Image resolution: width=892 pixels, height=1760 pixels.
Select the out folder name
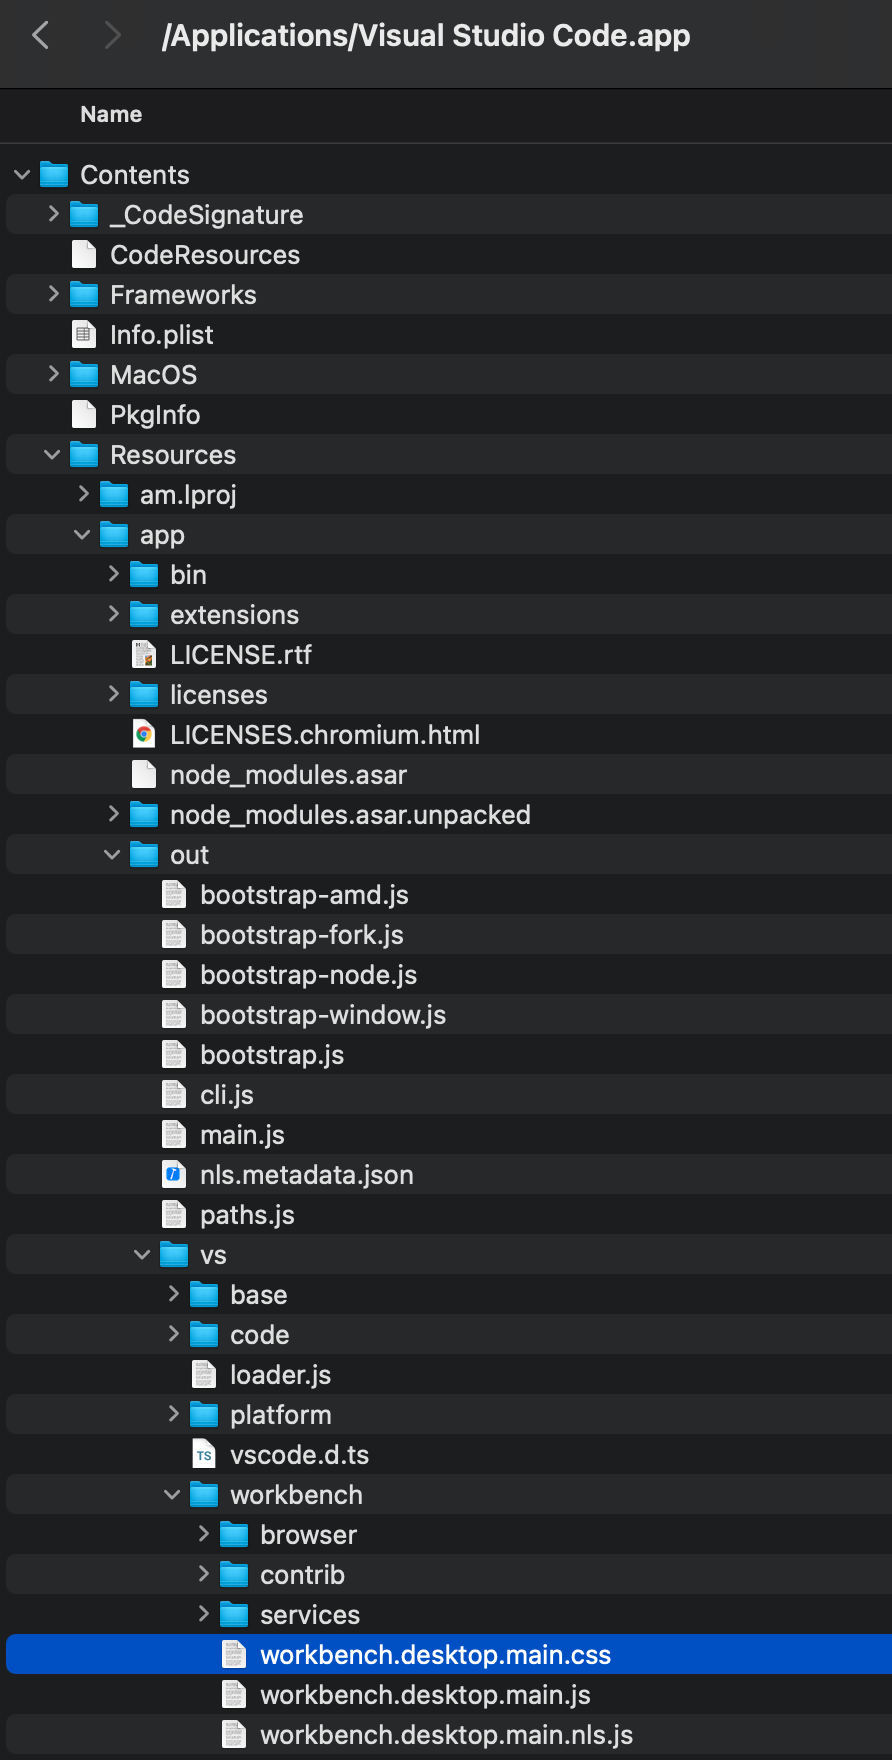pyautogui.click(x=189, y=855)
